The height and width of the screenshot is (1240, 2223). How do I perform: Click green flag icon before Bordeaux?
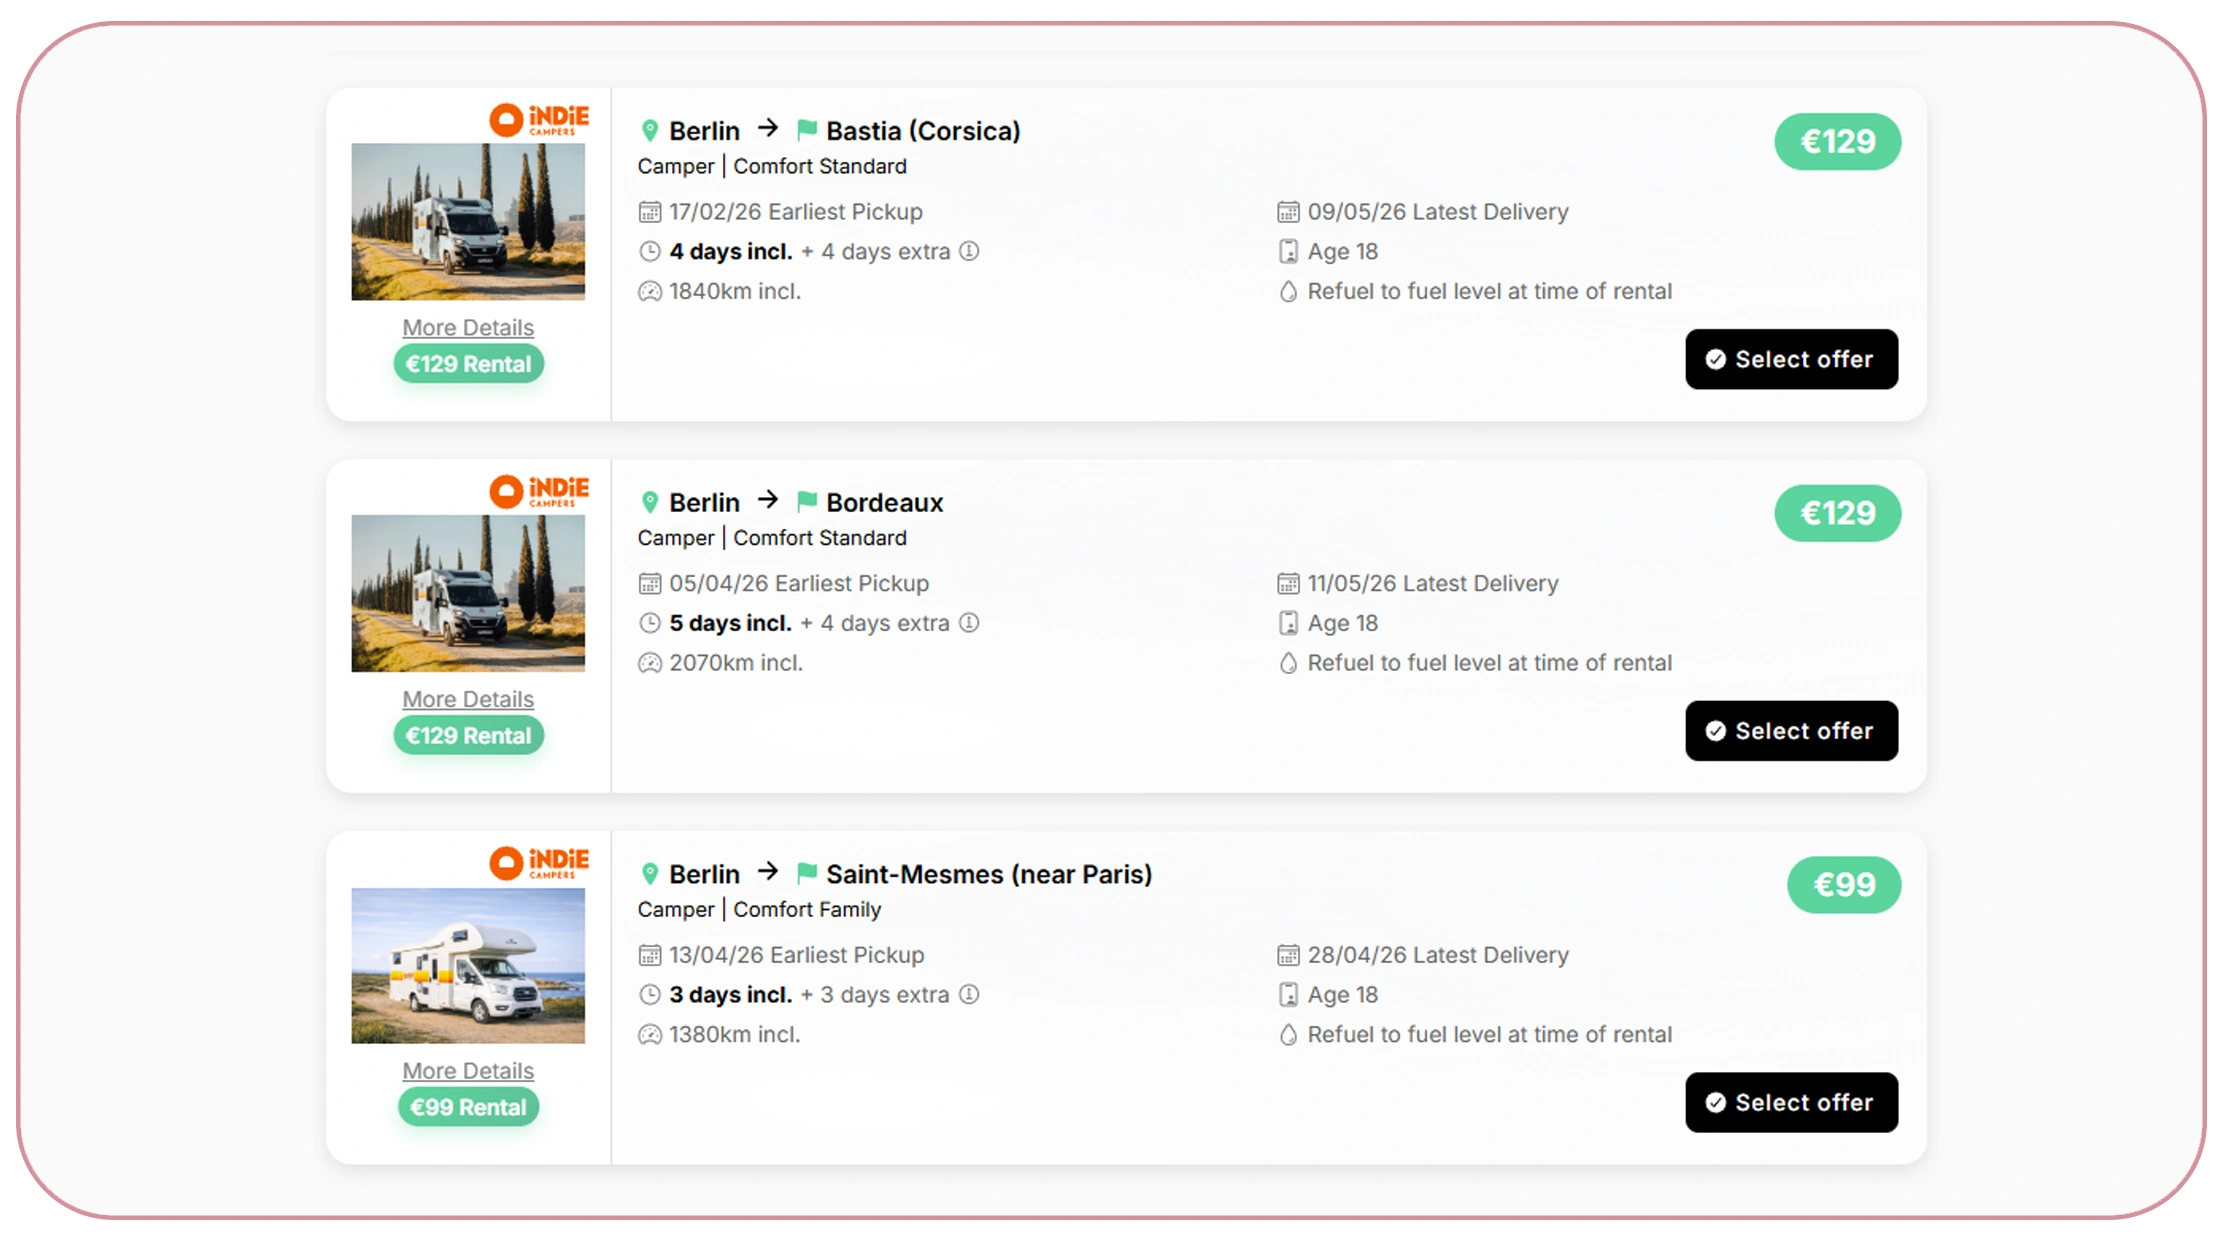click(x=807, y=501)
